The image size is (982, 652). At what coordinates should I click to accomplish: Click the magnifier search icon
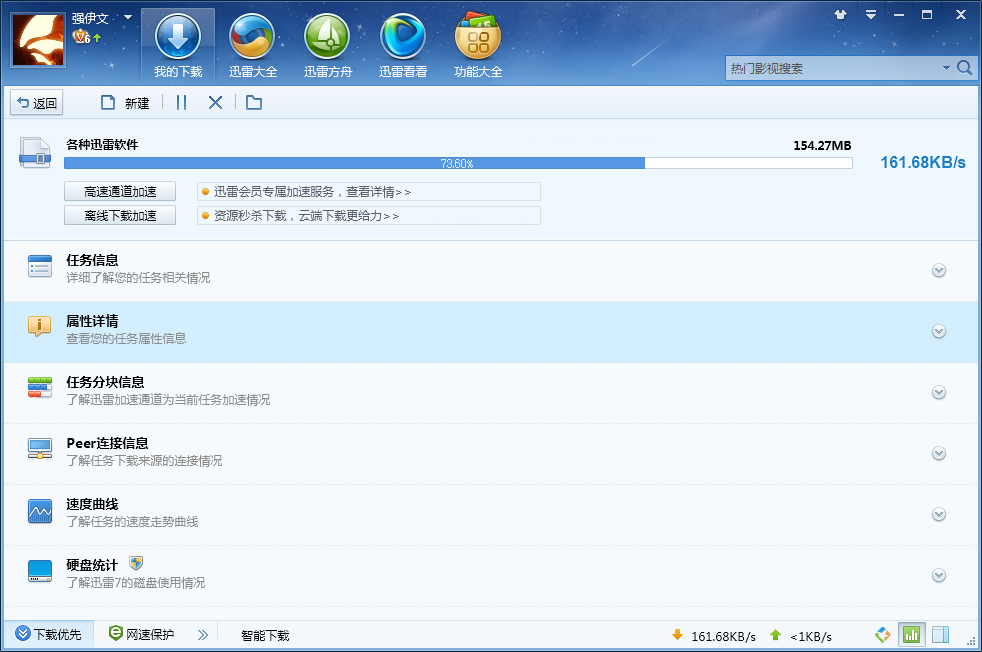[964, 68]
